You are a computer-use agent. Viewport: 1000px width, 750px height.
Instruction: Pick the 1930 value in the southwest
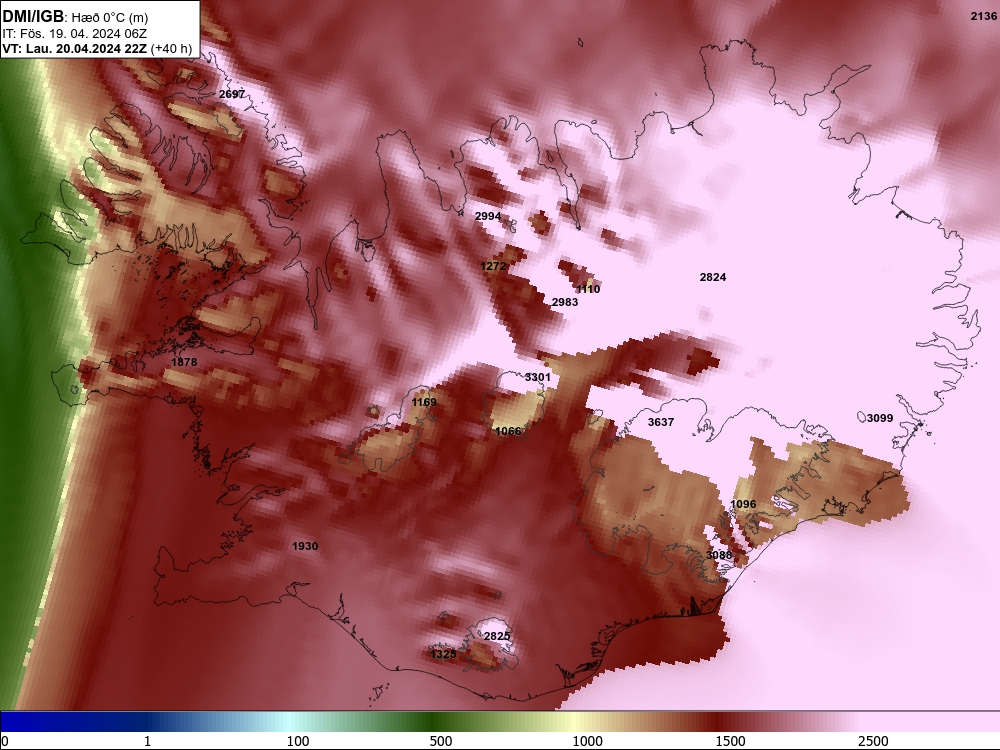tap(305, 546)
